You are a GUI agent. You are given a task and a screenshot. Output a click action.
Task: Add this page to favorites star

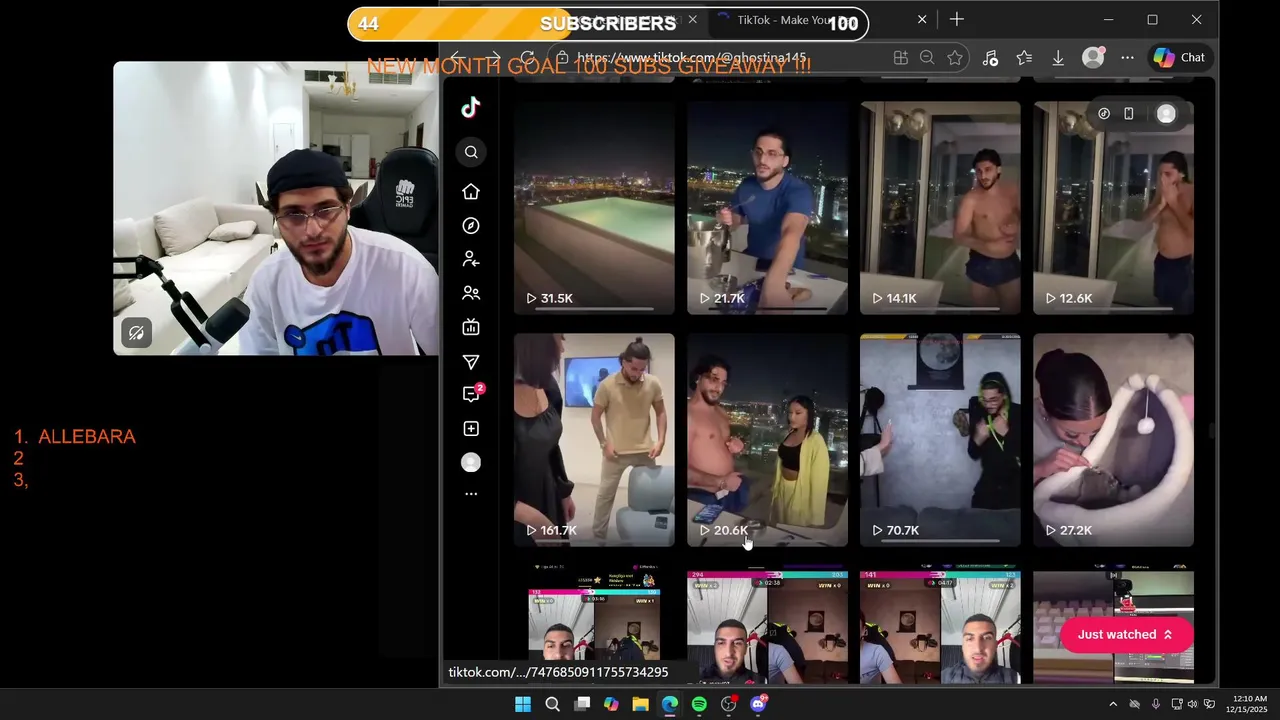955,58
